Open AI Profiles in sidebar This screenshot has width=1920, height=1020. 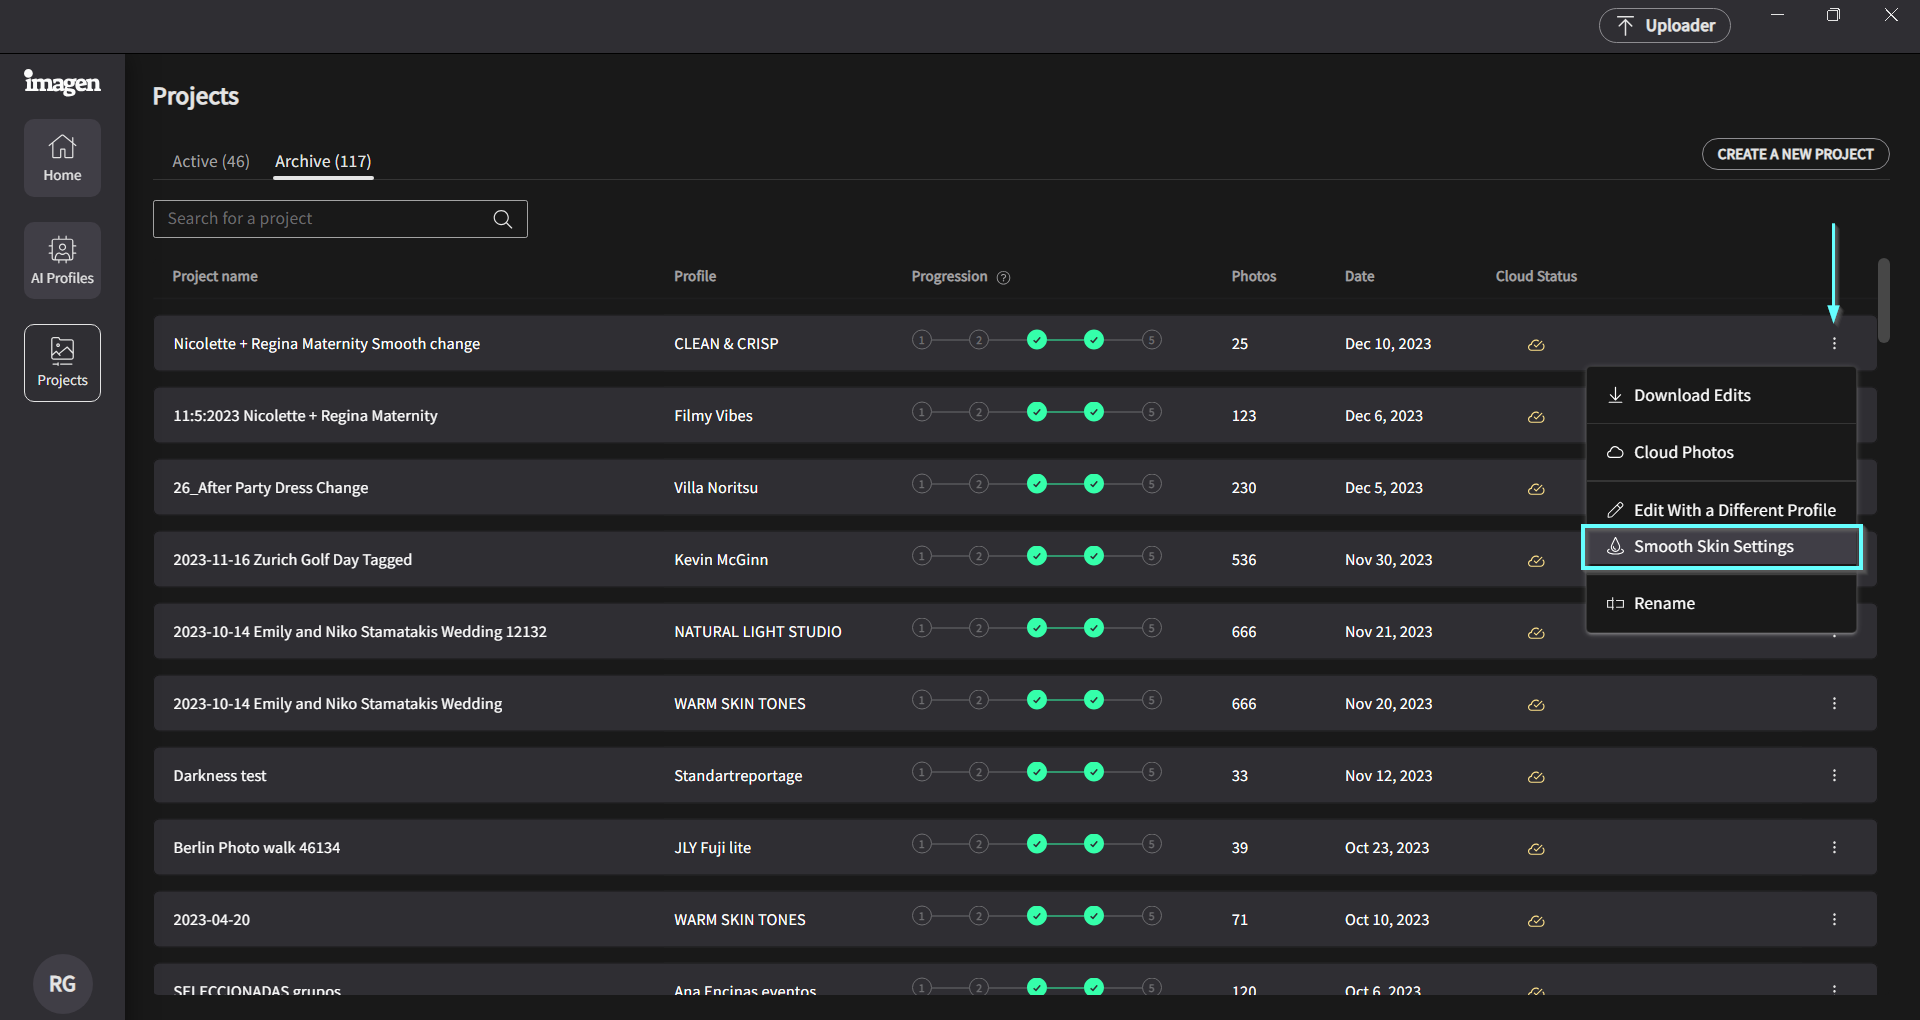(62, 260)
